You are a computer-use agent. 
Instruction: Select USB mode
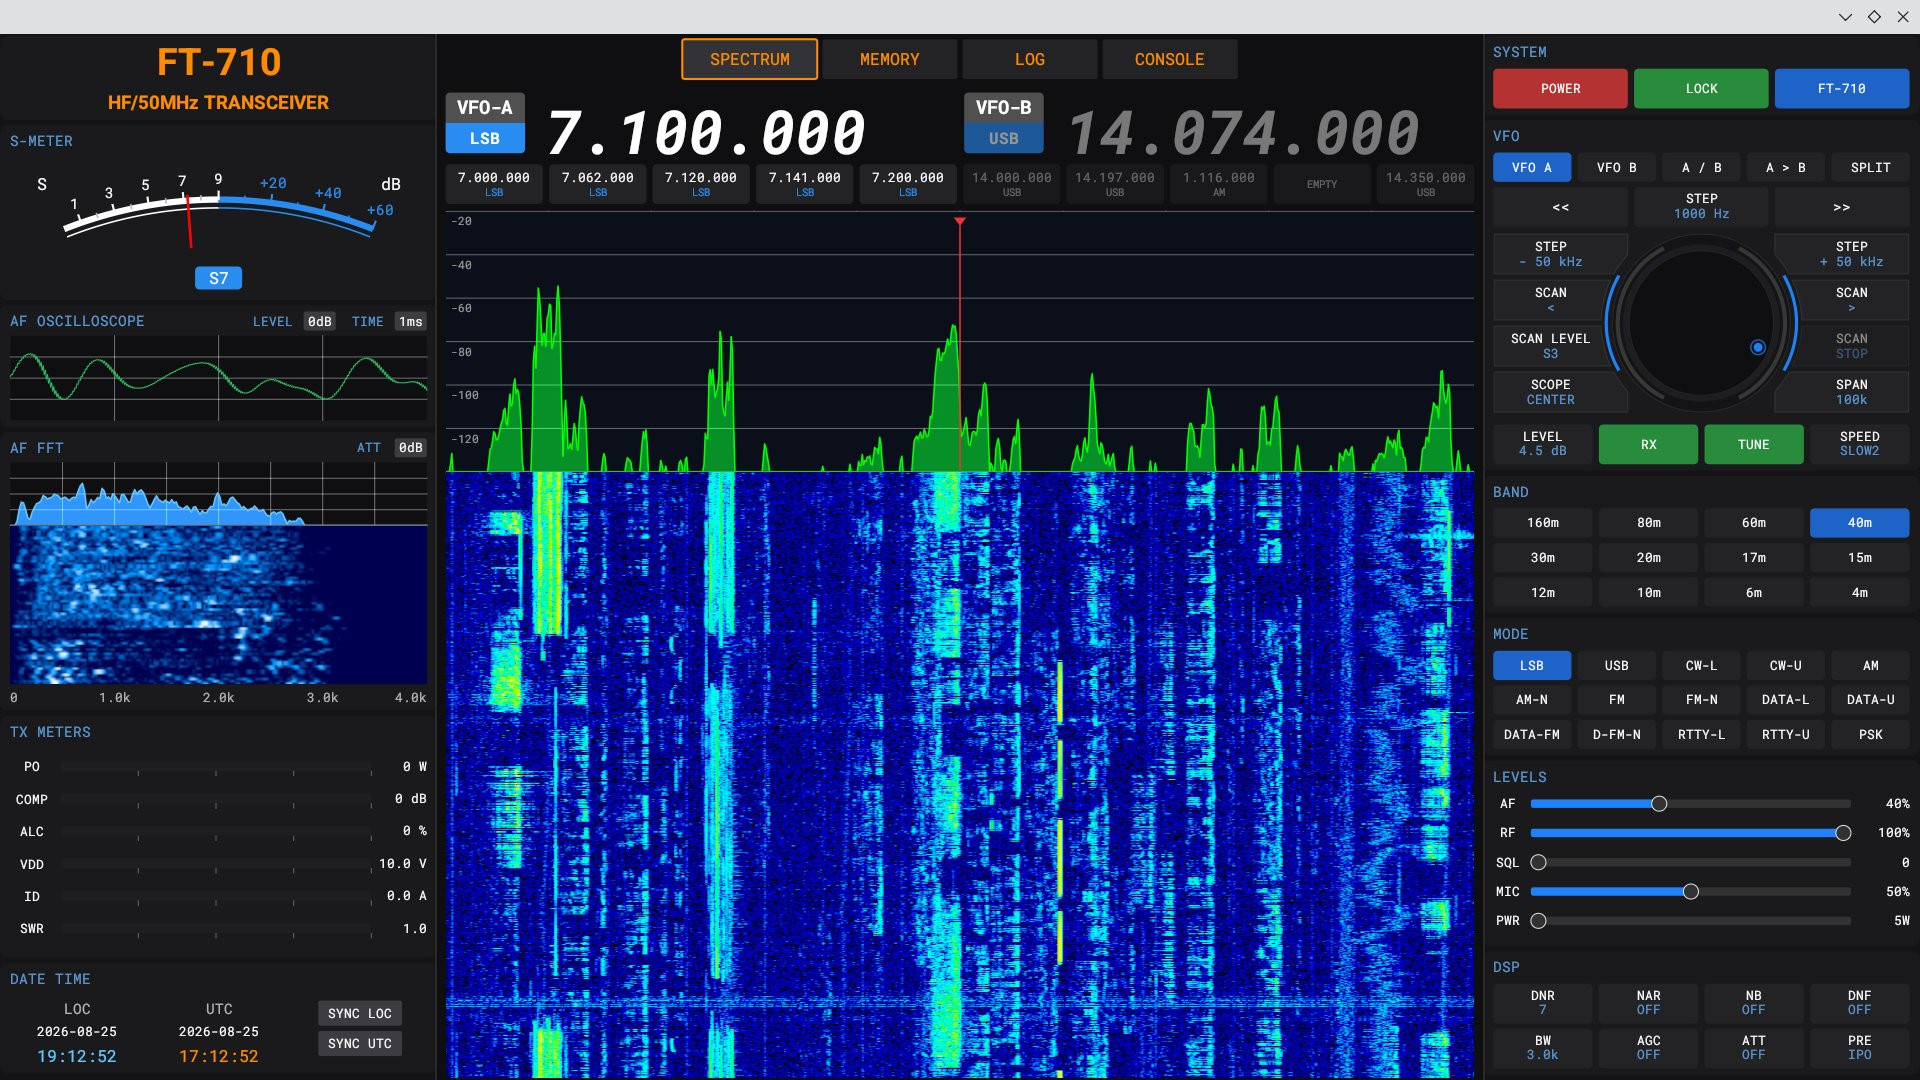click(1616, 666)
